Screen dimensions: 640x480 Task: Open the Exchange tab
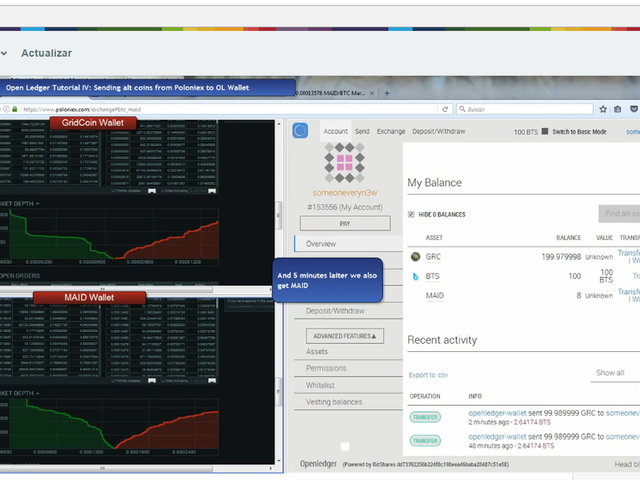[x=391, y=131]
